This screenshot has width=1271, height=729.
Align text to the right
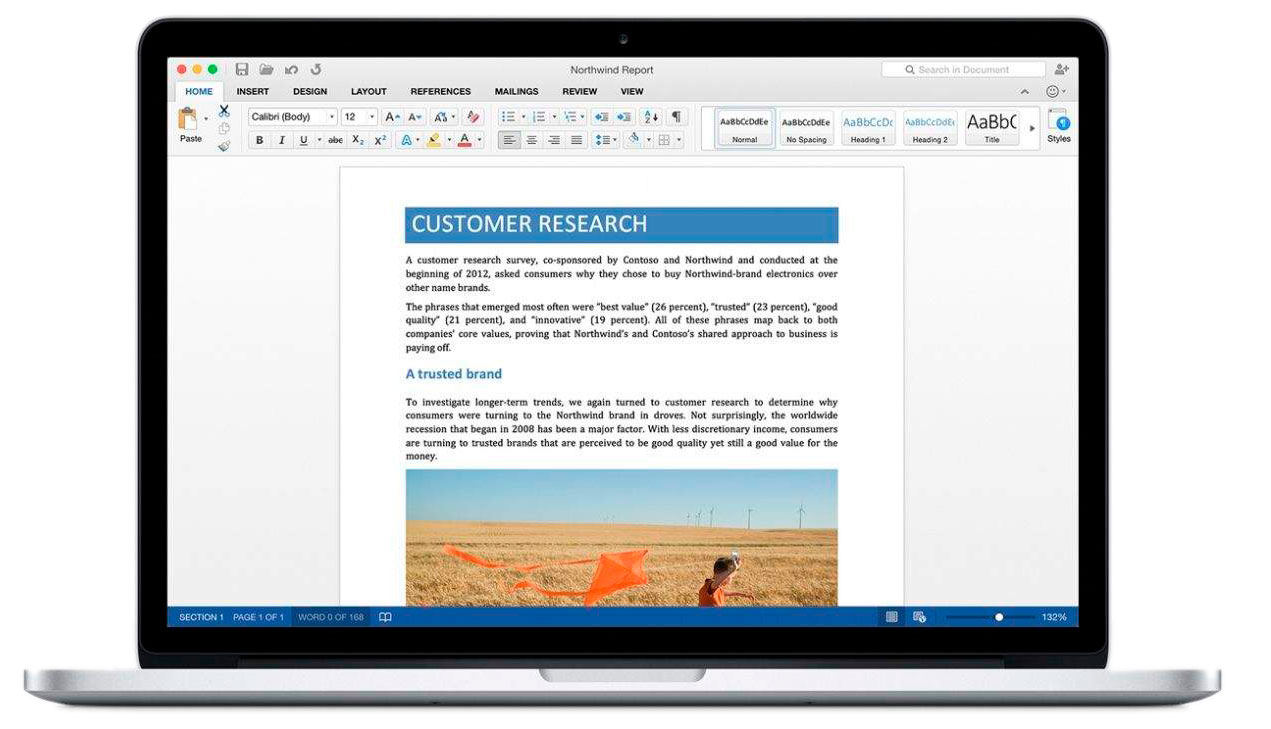tap(554, 140)
